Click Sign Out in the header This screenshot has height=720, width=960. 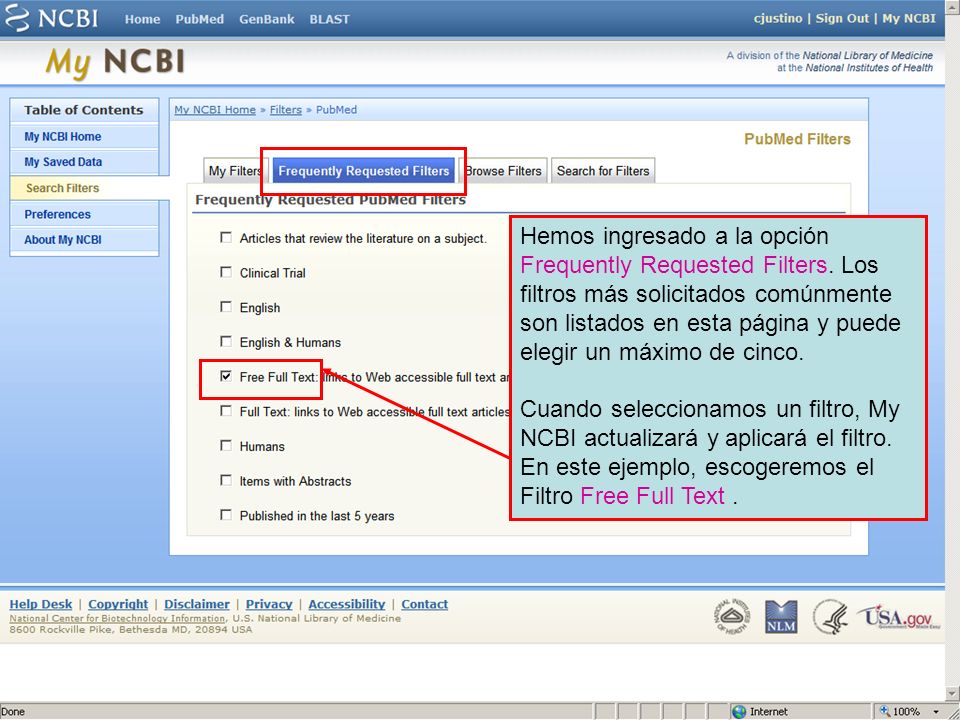point(842,18)
